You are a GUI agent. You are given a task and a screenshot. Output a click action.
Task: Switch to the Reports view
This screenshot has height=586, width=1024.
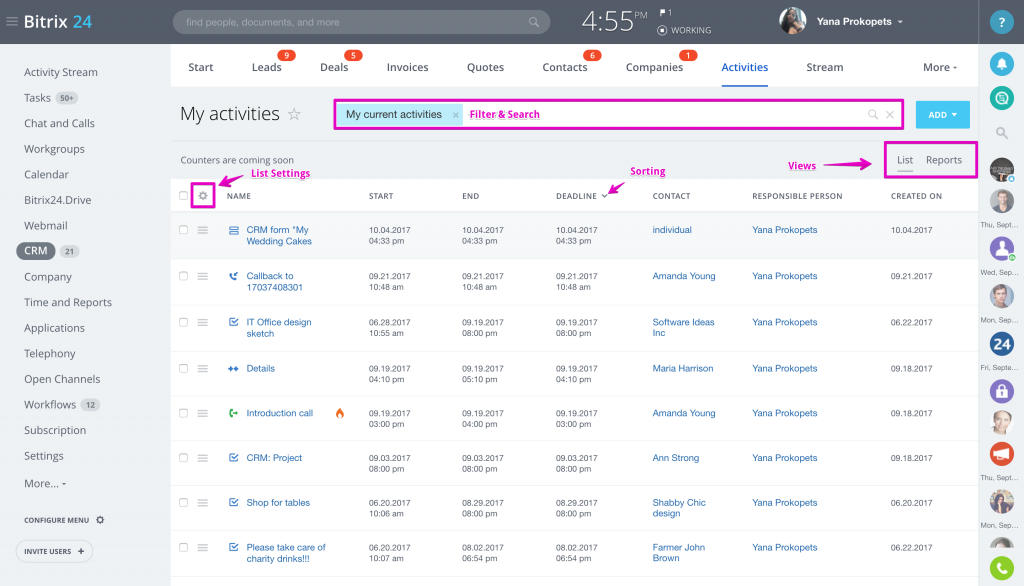tap(944, 160)
